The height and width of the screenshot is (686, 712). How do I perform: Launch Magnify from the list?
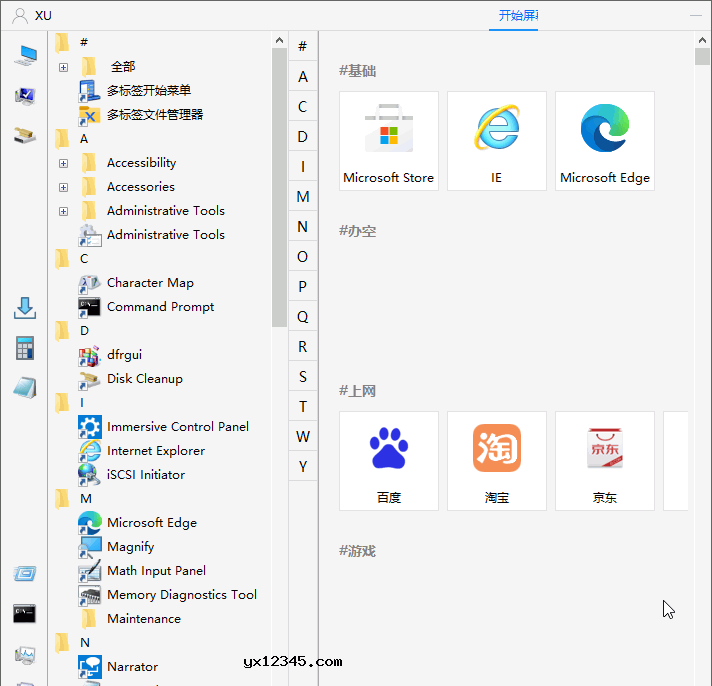pyautogui.click(x=117, y=547)
